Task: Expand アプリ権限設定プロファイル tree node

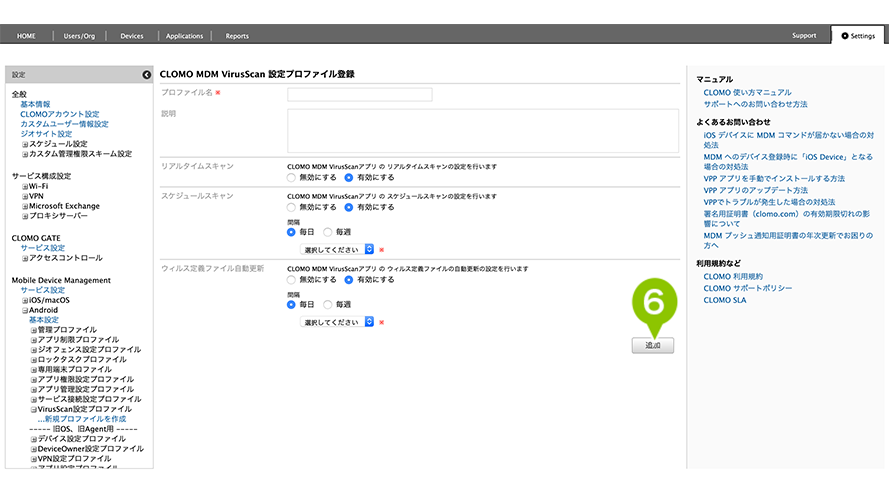Action: [x=33, y=380]
